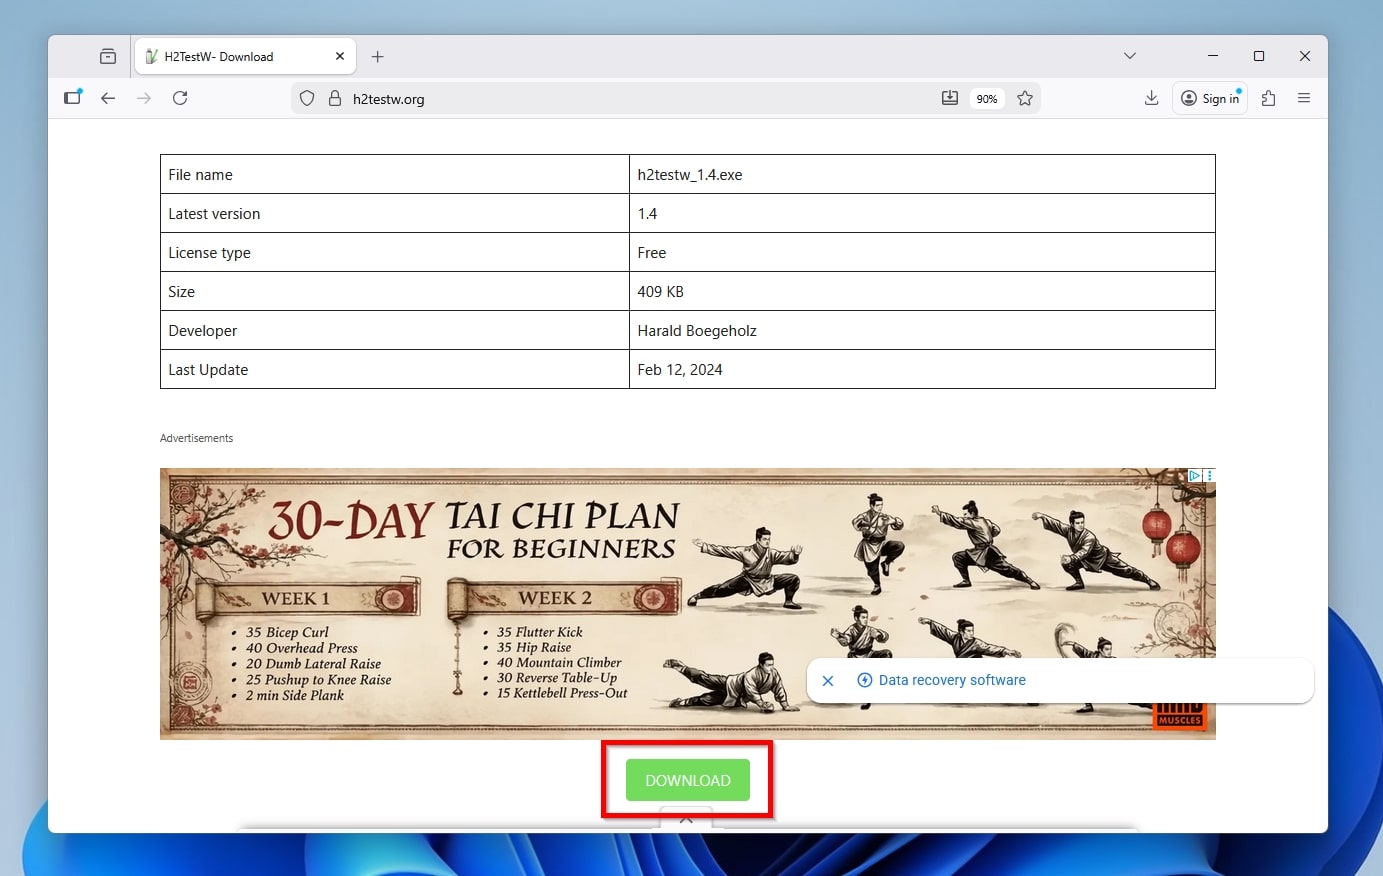Select the 409 KB size value
Image resolution: width=1383 pixels, height=876 pixels.
click(x=660, y=292)
